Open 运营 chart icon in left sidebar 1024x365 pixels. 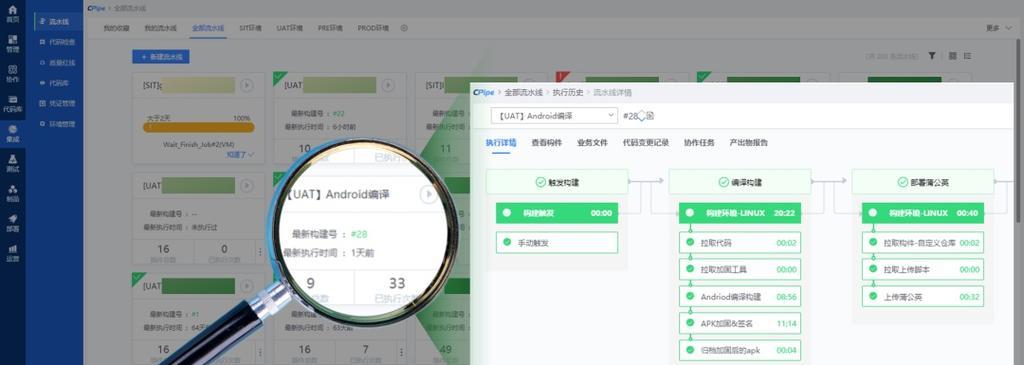[x=12, y=253]
